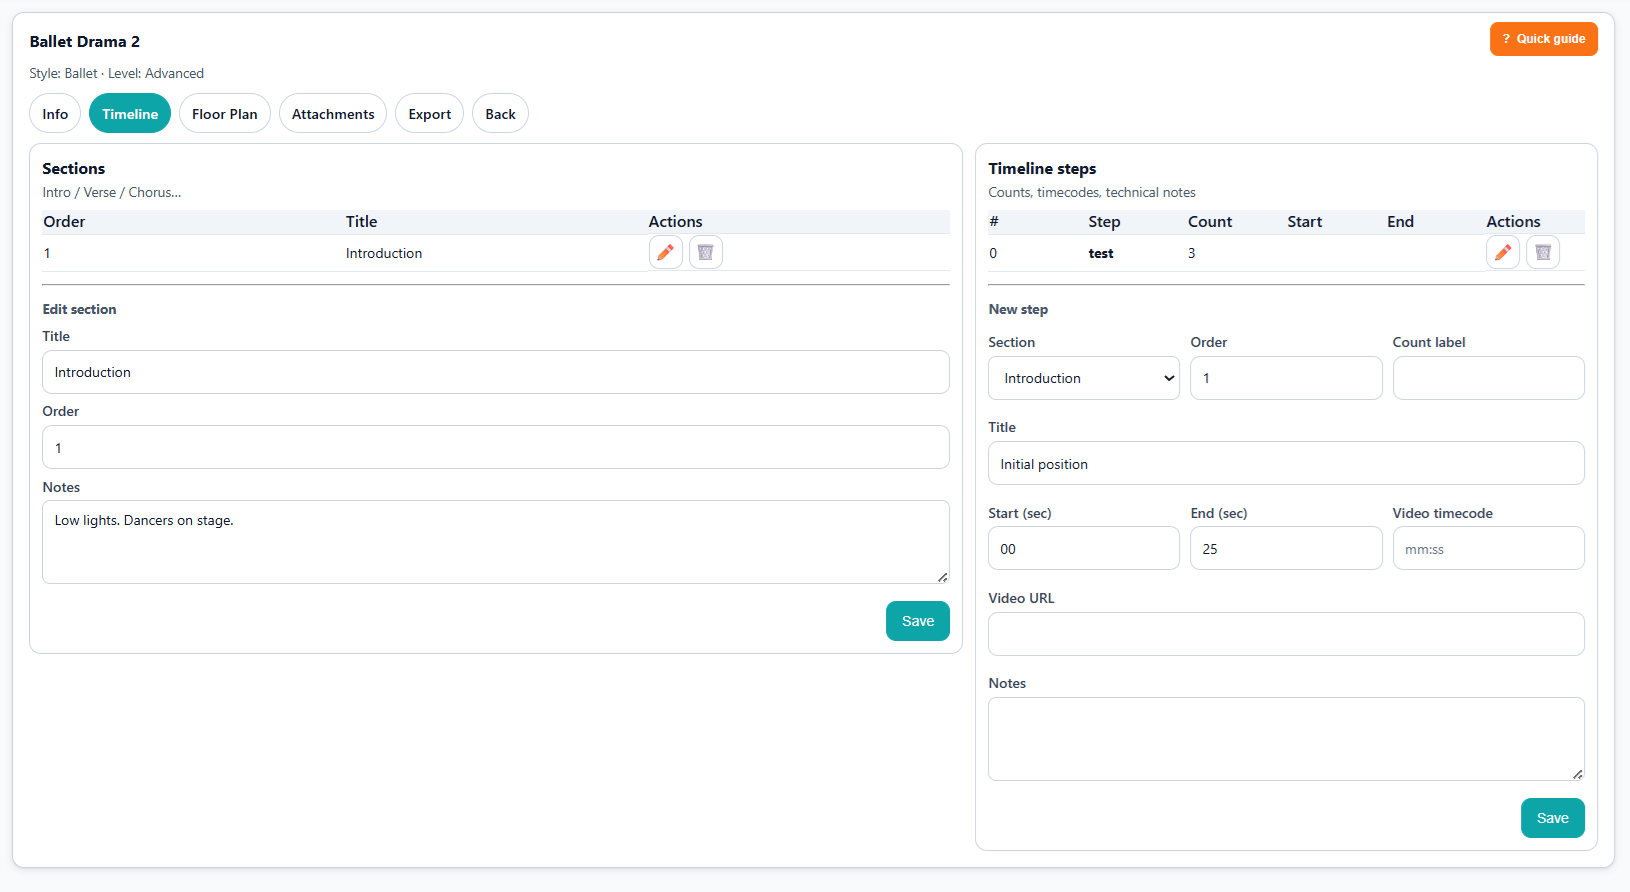The image size is (1630, 892).
Task: Click the section Notes textarea with 'Low lights'
Action: (x=495, y=542)
